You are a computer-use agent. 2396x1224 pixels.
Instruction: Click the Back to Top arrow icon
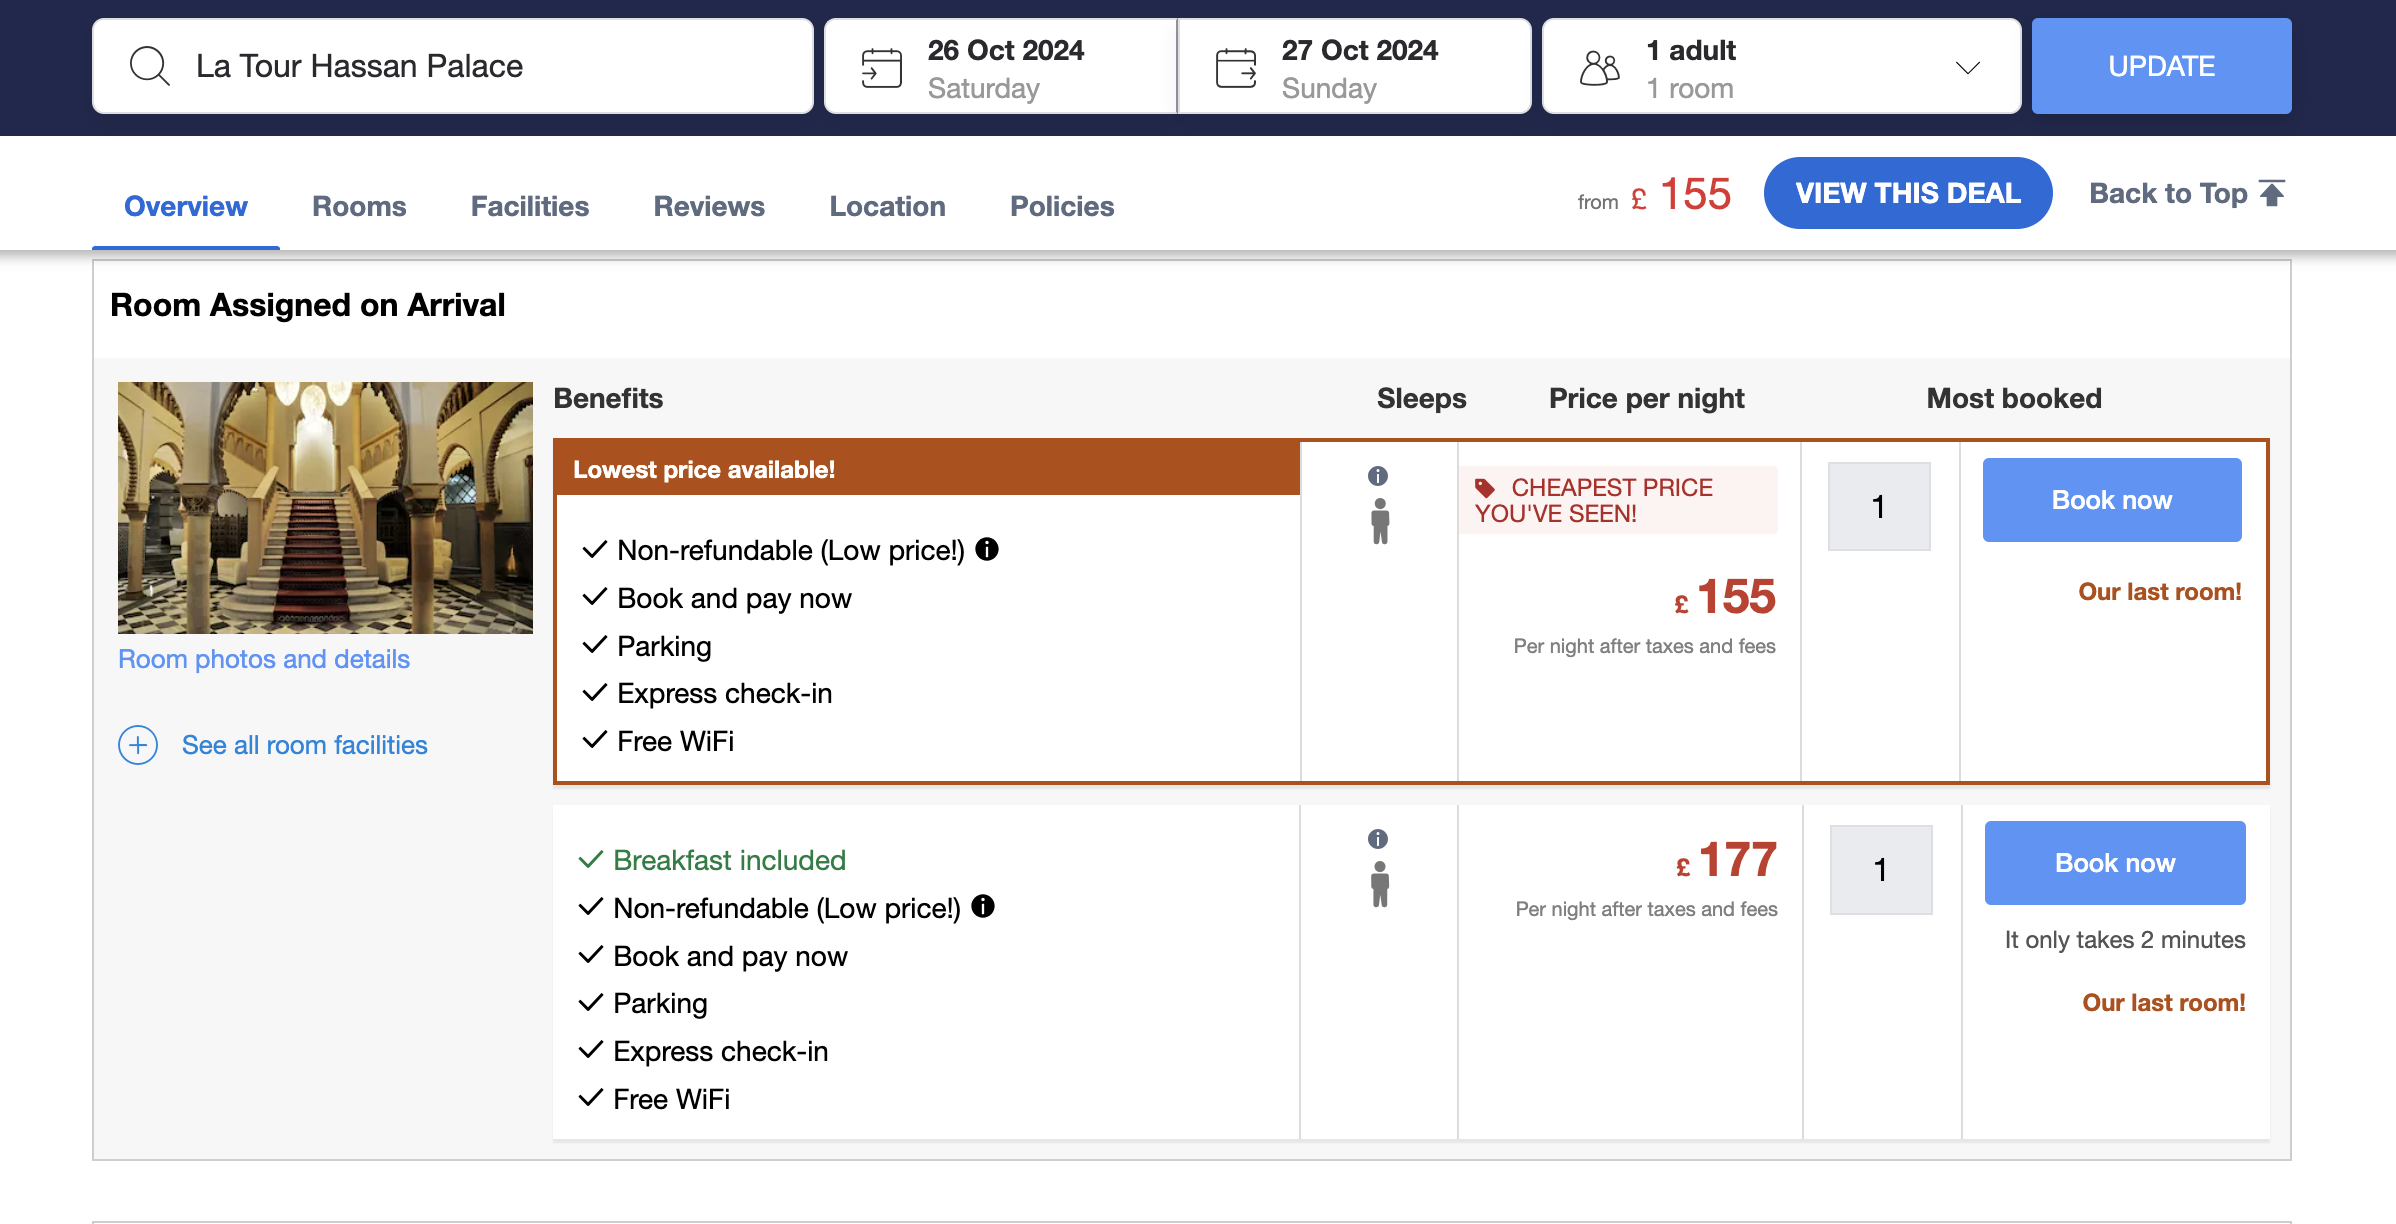point(2273,193)
